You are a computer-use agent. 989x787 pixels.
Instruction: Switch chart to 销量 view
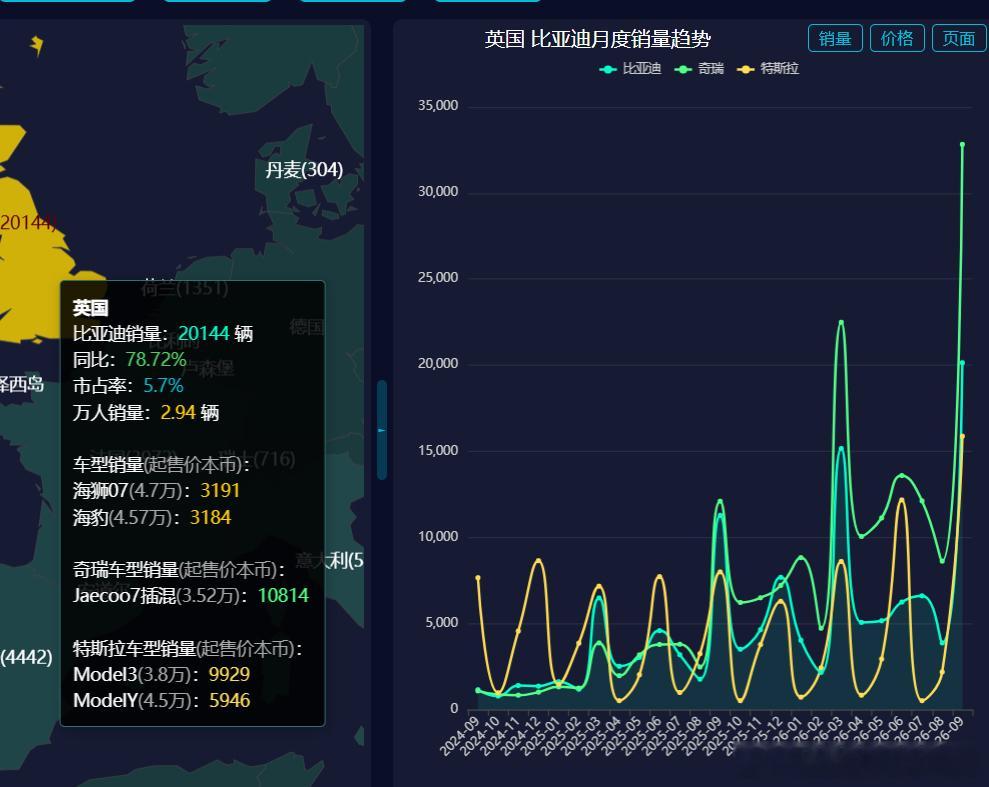point(834,38)
